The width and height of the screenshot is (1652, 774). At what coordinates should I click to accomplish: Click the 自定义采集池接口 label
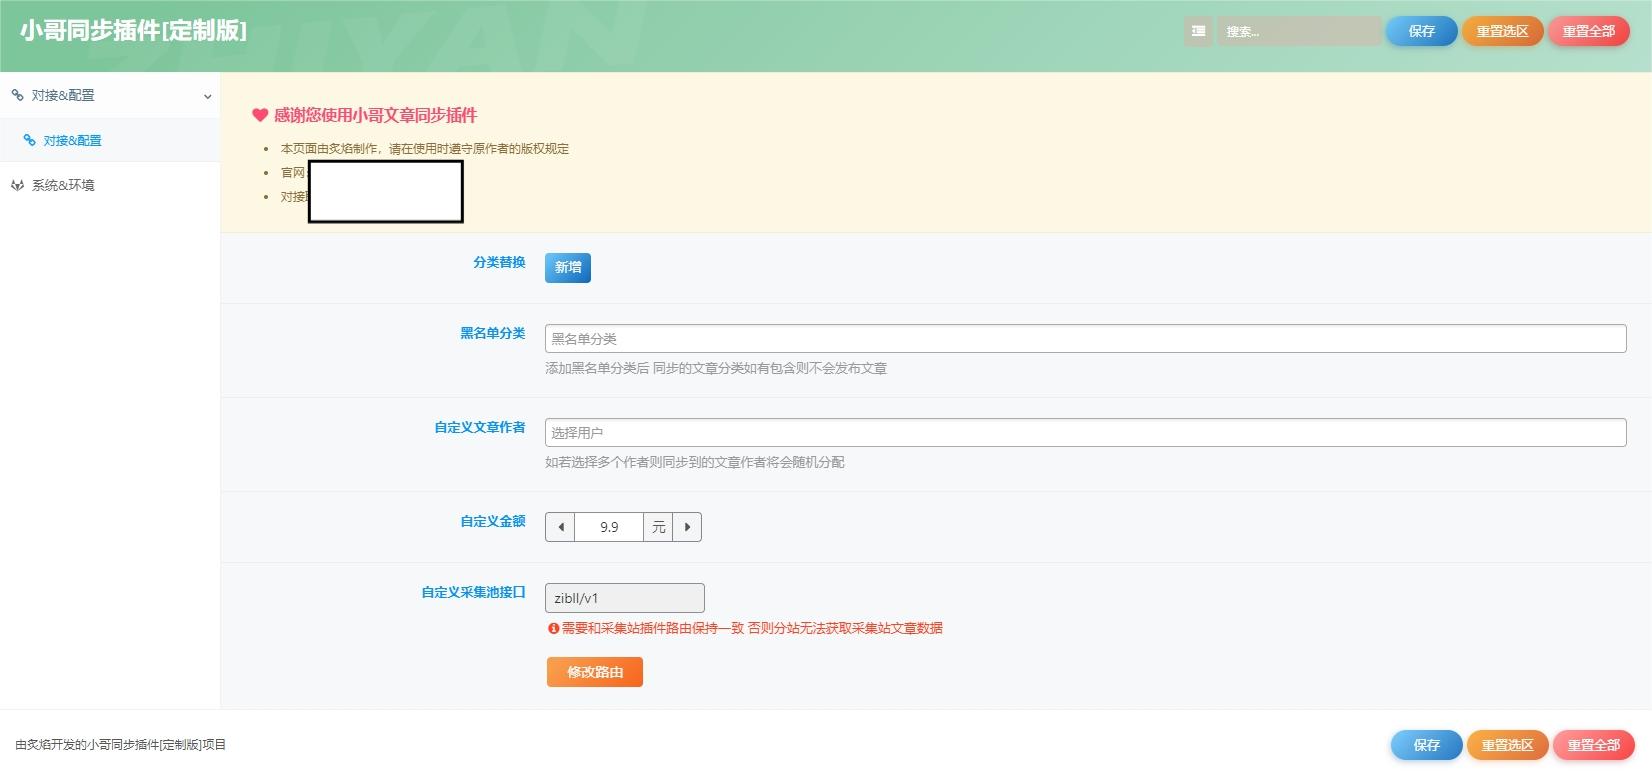(473, 592)
